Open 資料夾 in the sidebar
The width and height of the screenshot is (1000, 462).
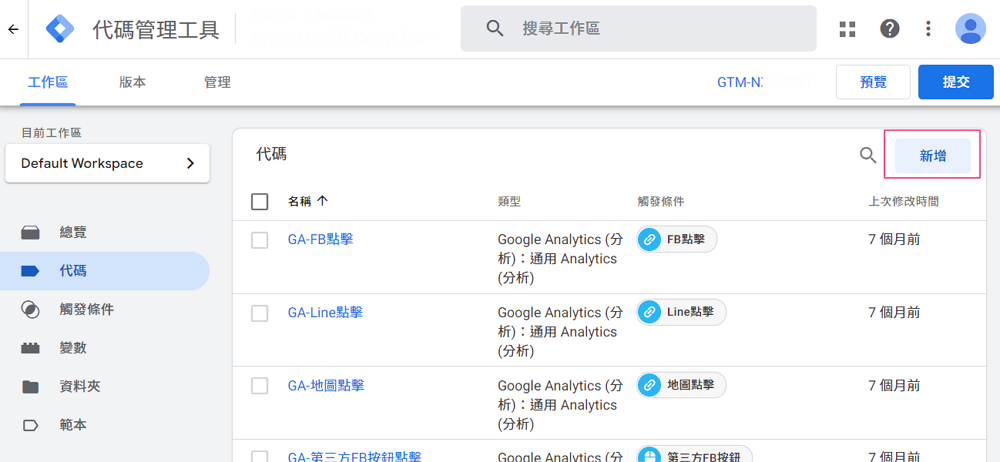coord(105,387)
